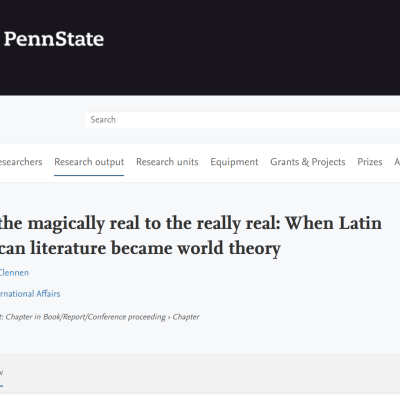The width and height of the screenshot is (400, 400).
Task: Open the International Affairs department link
Action: pos(30,294)
